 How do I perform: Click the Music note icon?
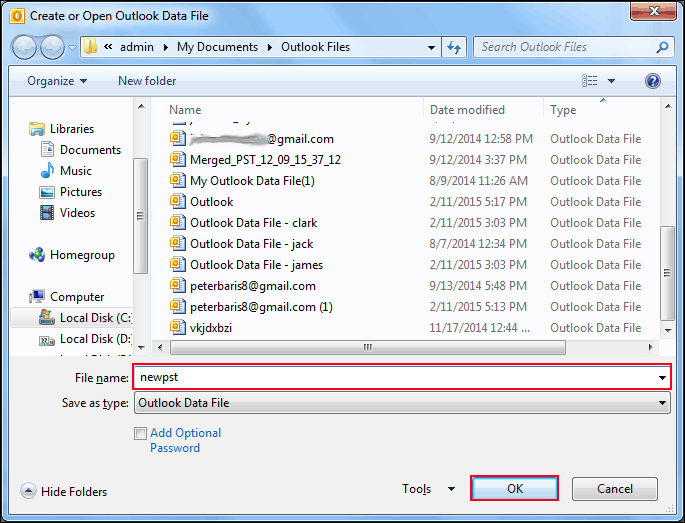(x=47, y=170)
